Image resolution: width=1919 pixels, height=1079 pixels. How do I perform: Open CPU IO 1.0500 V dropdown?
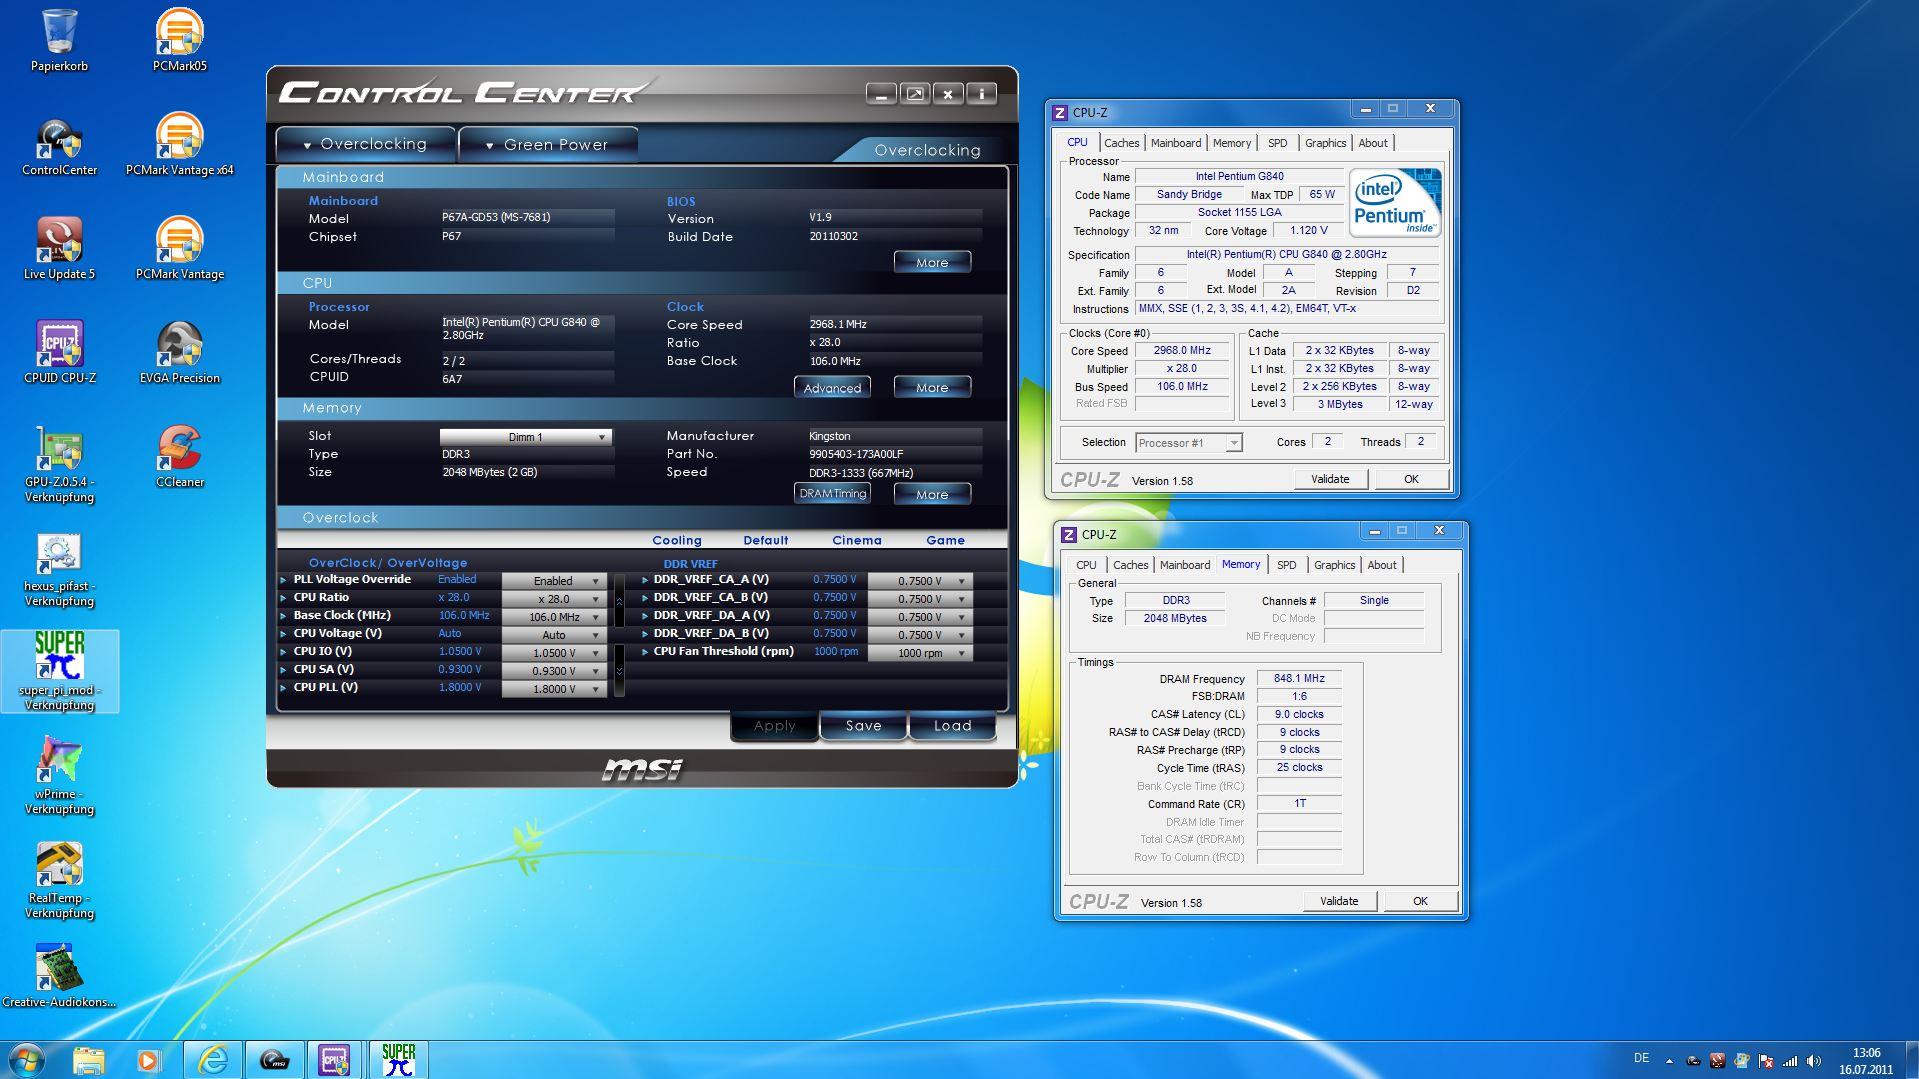tap(553, 653)
